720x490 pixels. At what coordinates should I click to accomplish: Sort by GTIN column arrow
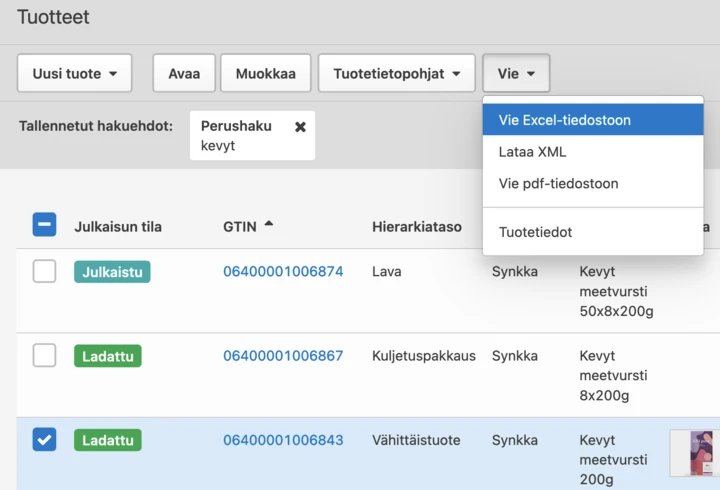pyautogui.click(x=268, y=226)
